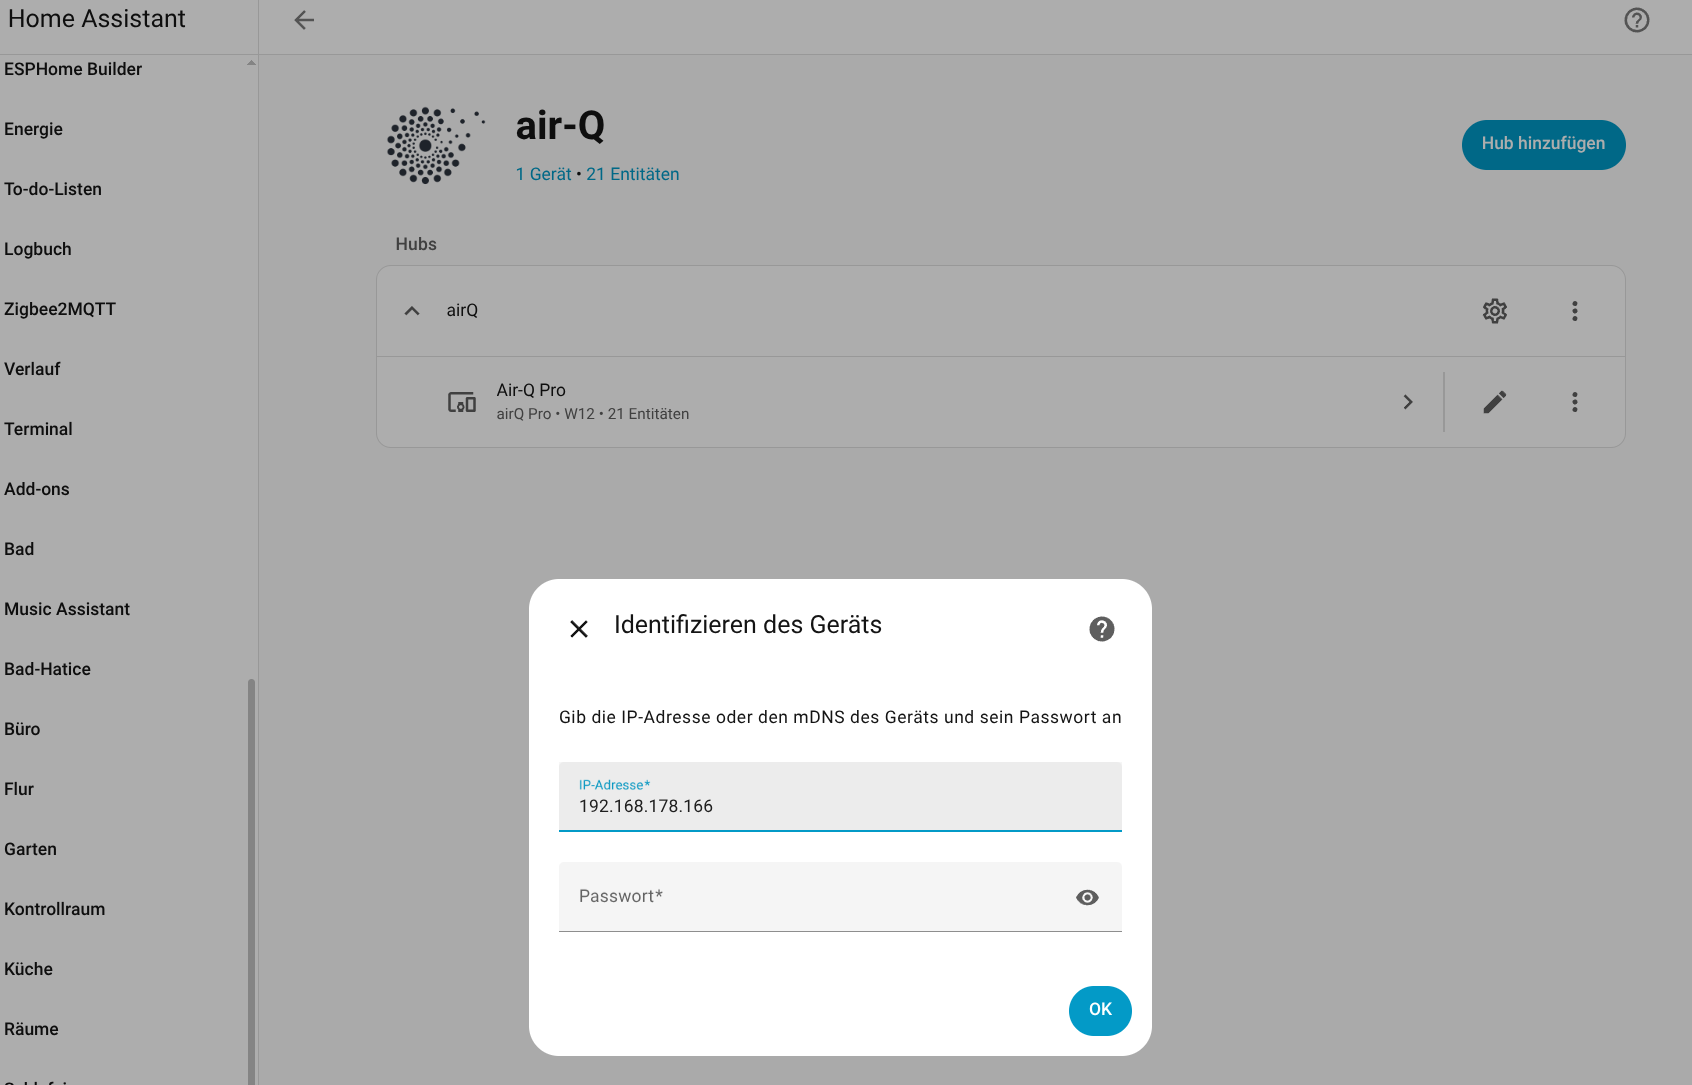Toggle password visibility eye icon
1692x1085 pixels.
(1087, 898)
